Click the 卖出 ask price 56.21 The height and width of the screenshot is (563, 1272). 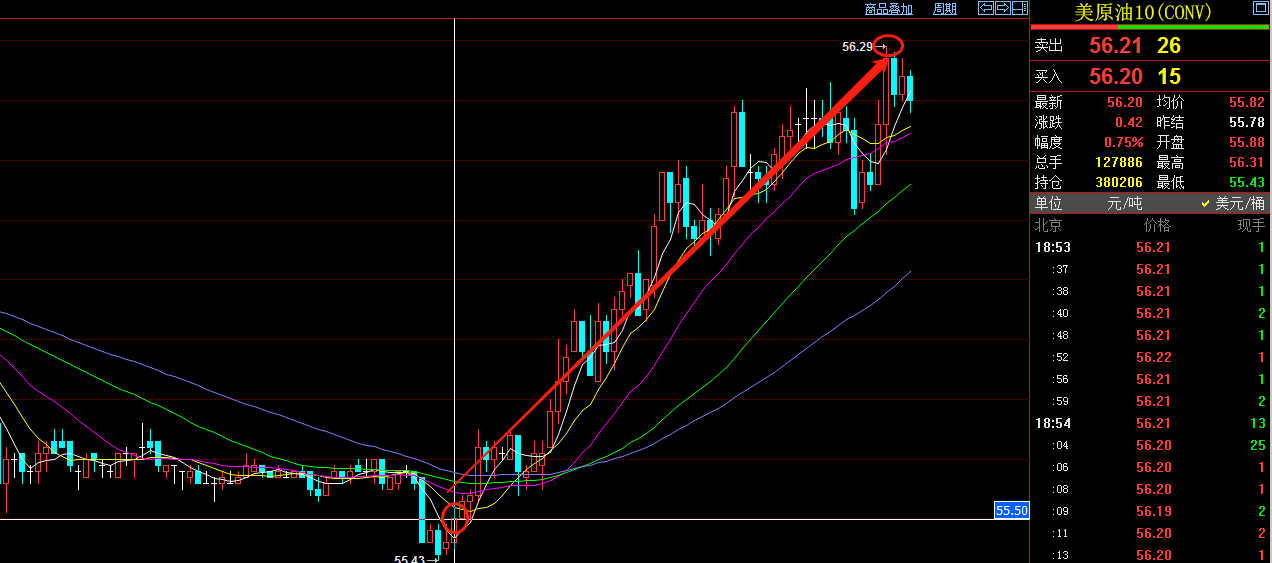click(x=1115, y=46)
